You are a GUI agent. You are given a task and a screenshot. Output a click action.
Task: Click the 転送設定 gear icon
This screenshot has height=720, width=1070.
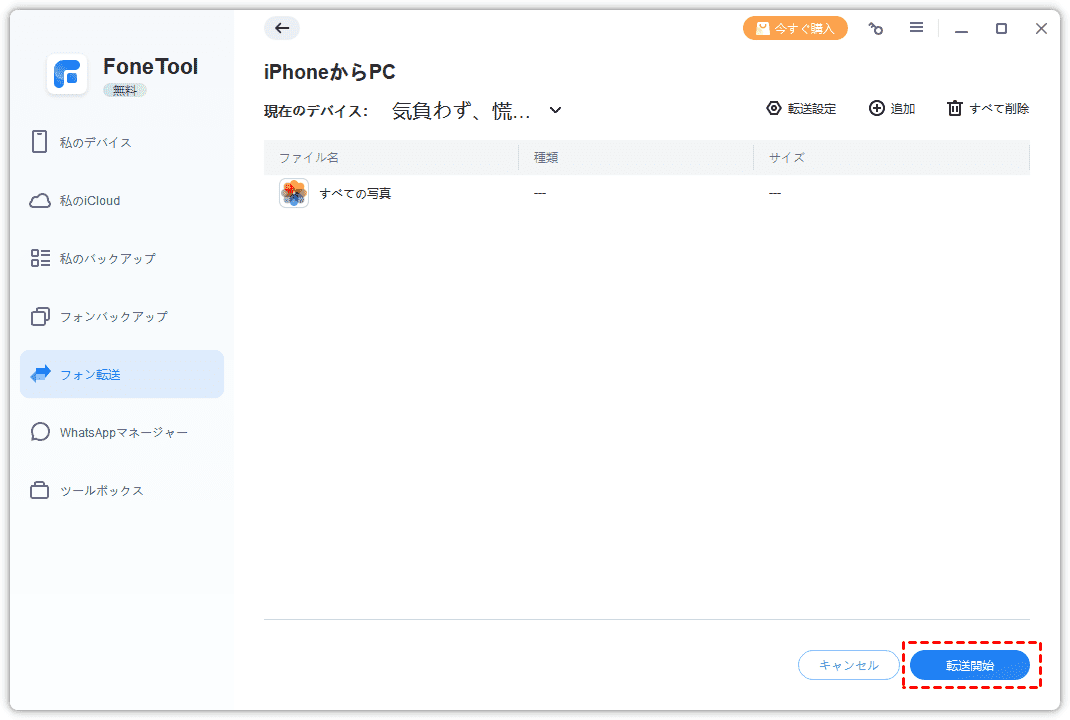click(x=773, y=108)
